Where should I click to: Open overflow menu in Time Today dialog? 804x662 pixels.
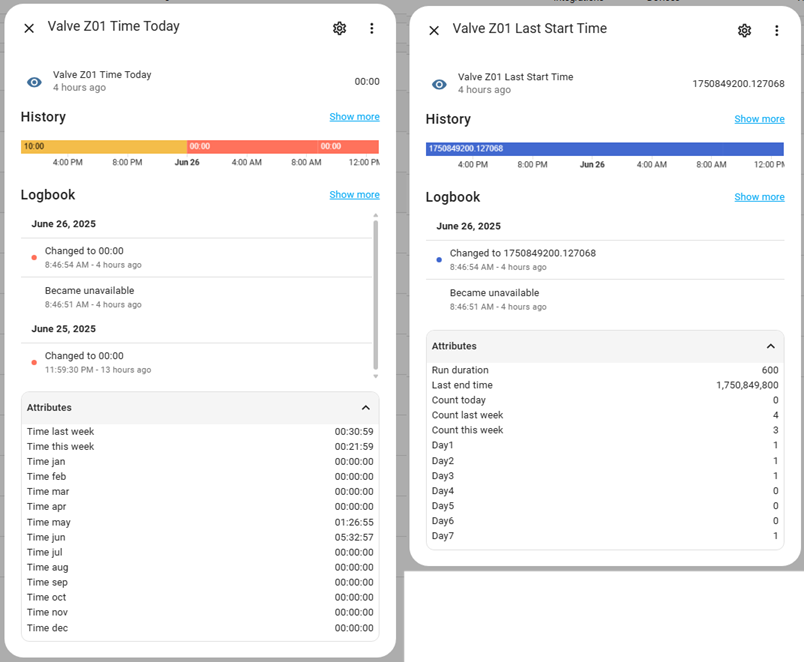[371, 29]
